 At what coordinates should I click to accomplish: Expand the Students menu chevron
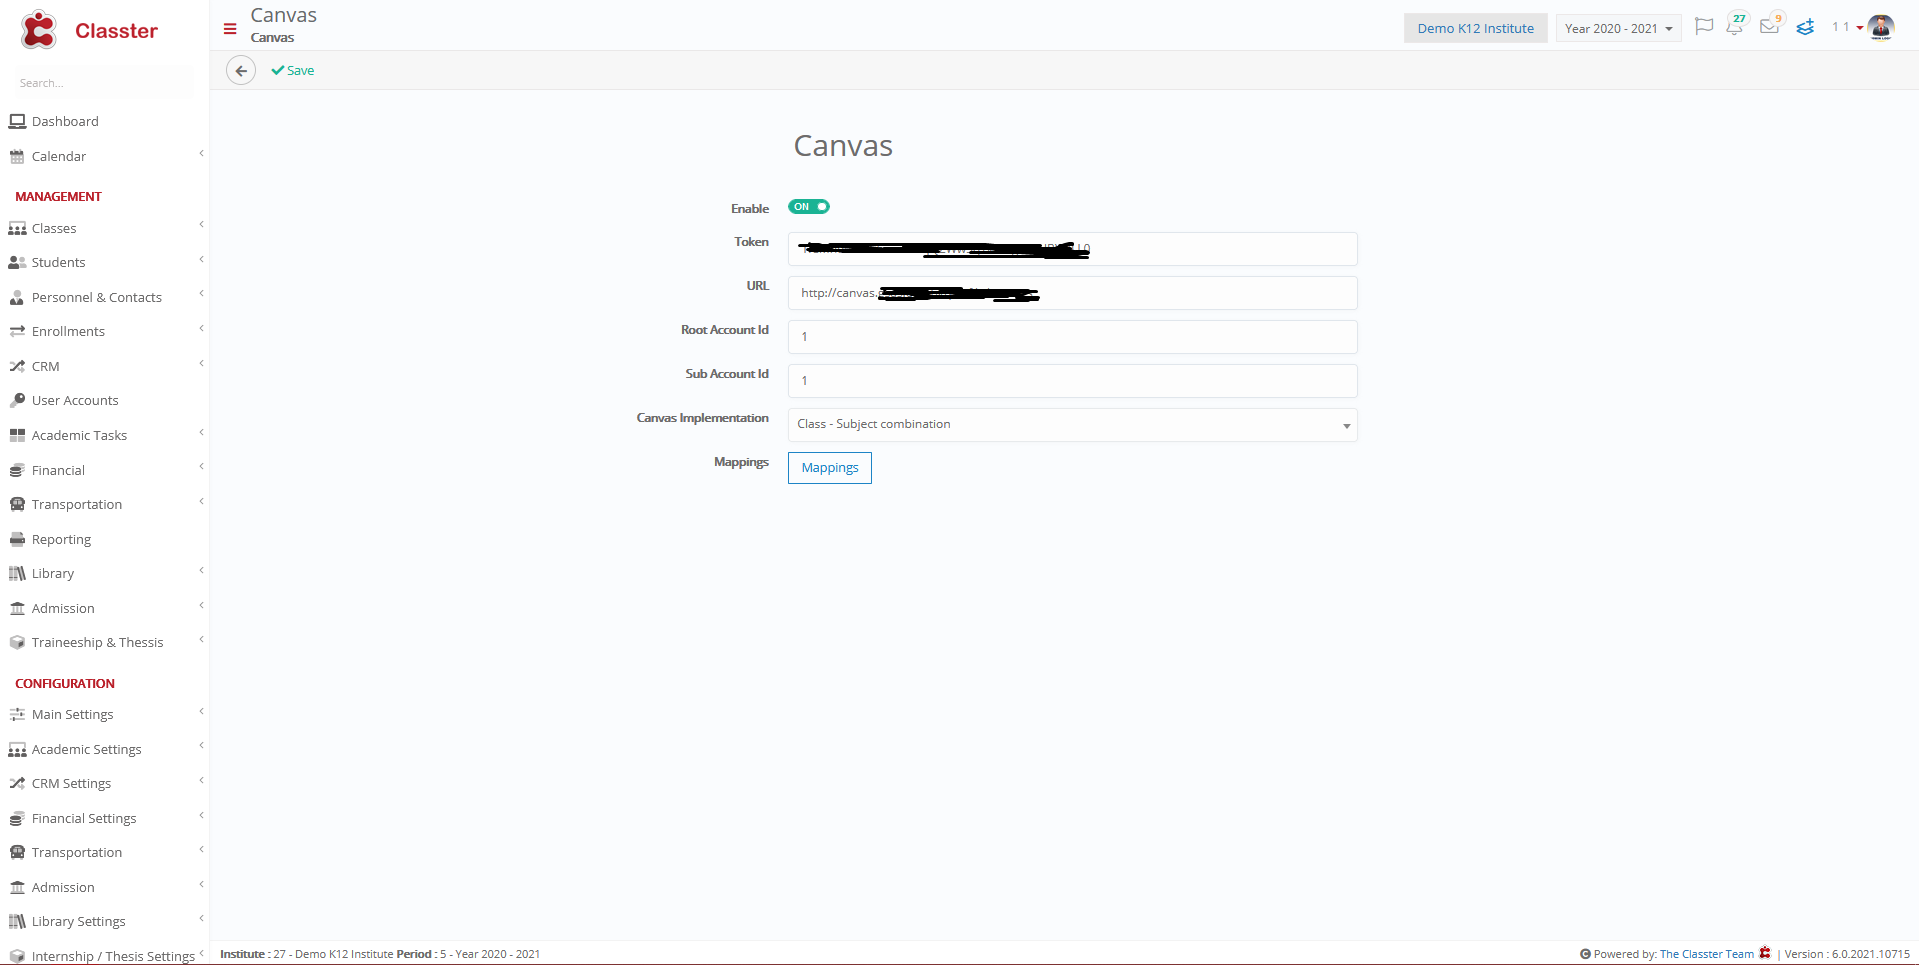point(201,260)
